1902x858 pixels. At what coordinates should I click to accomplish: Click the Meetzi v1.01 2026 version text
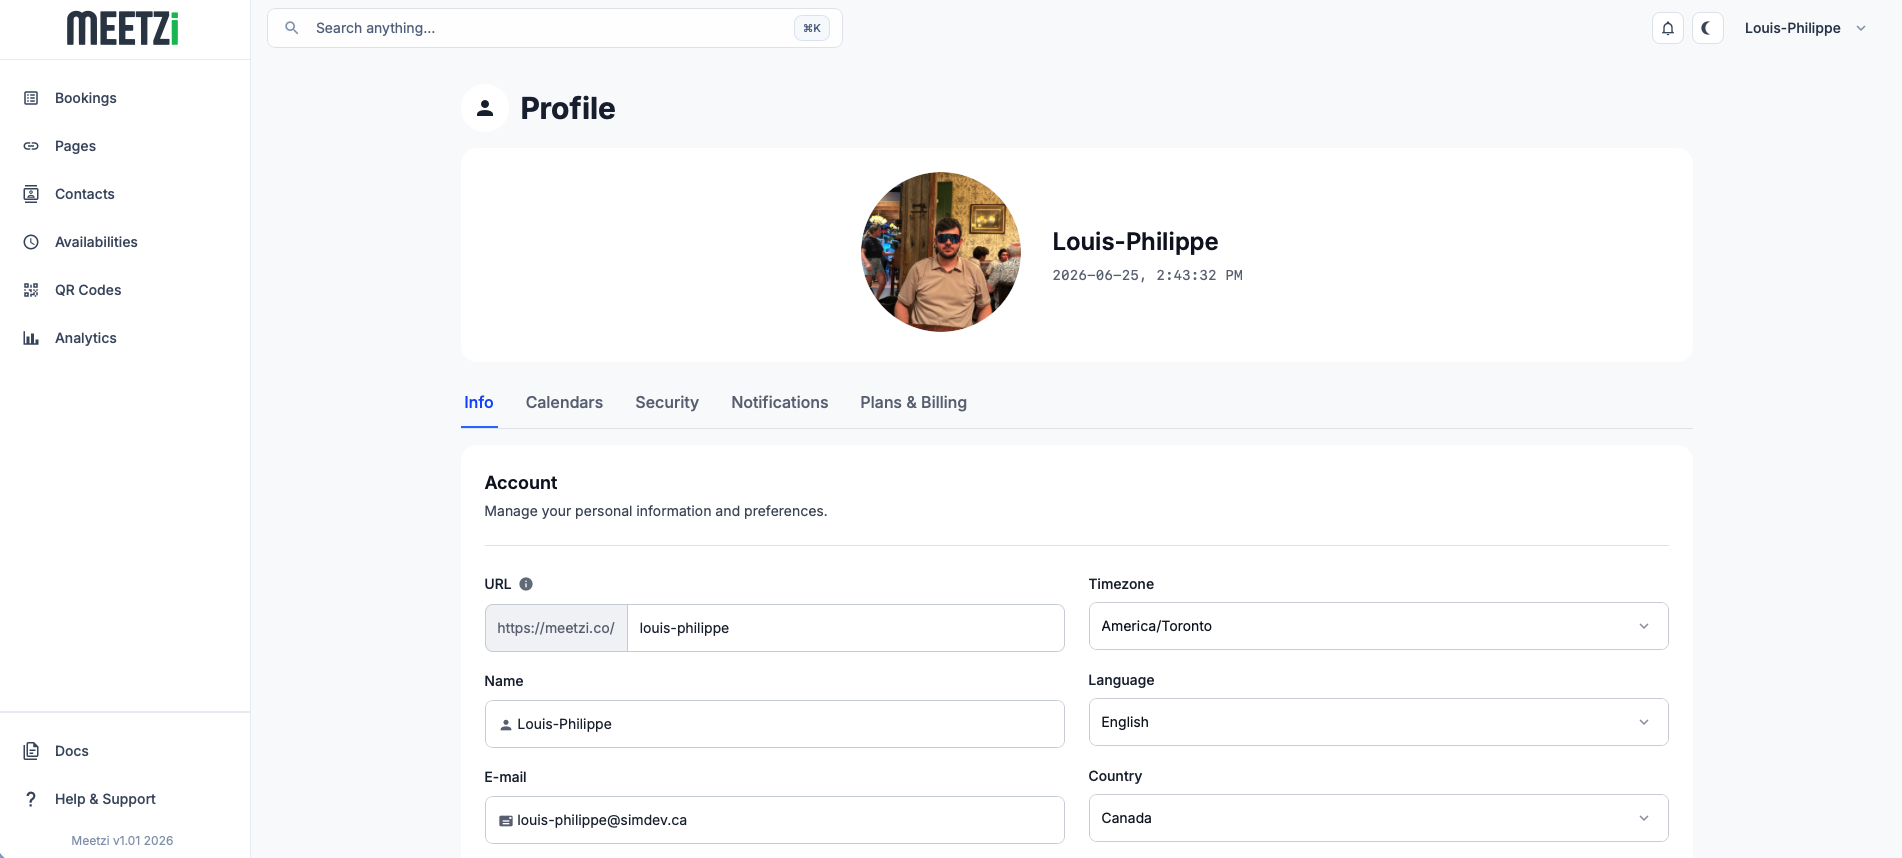point(122,841)
